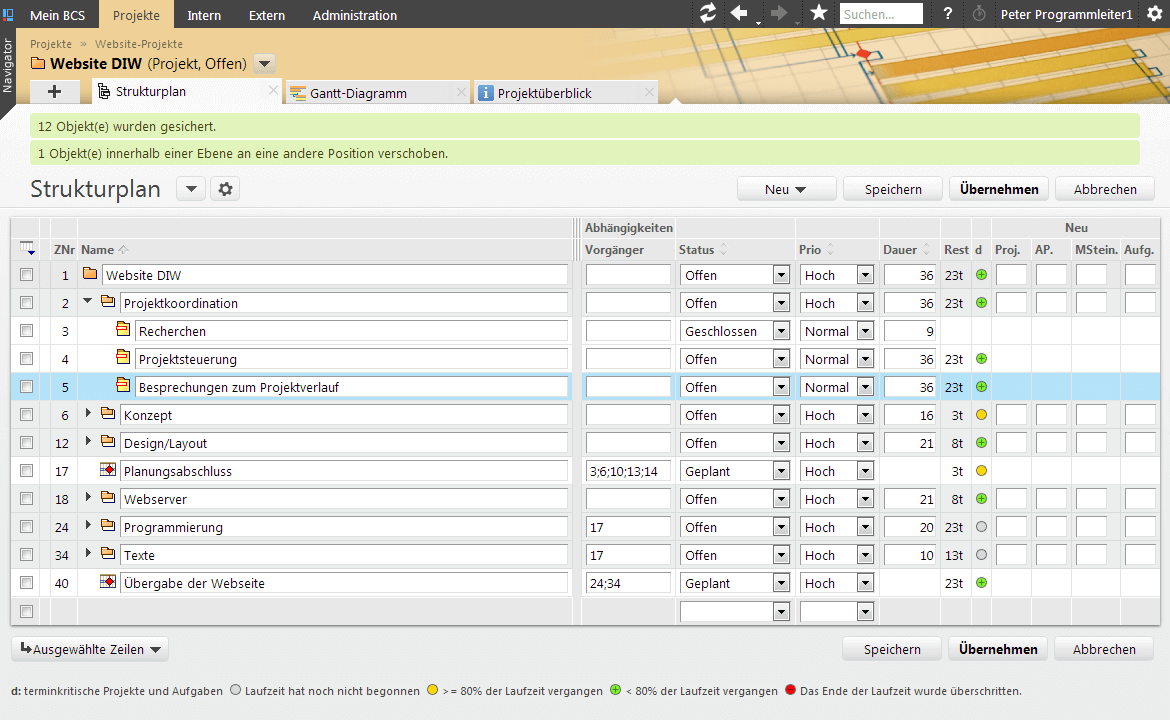
Task: Close the Strukturplan tab
Action: pos(273,90)
